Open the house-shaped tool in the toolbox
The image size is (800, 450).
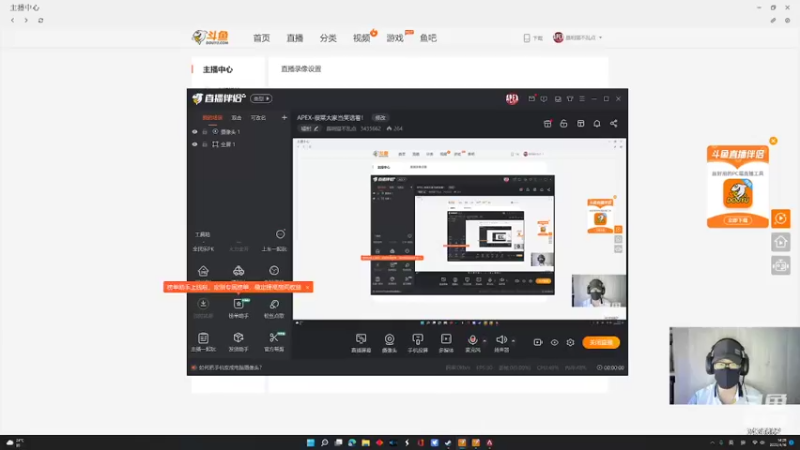pyautogui.click(x=203, y=270)
